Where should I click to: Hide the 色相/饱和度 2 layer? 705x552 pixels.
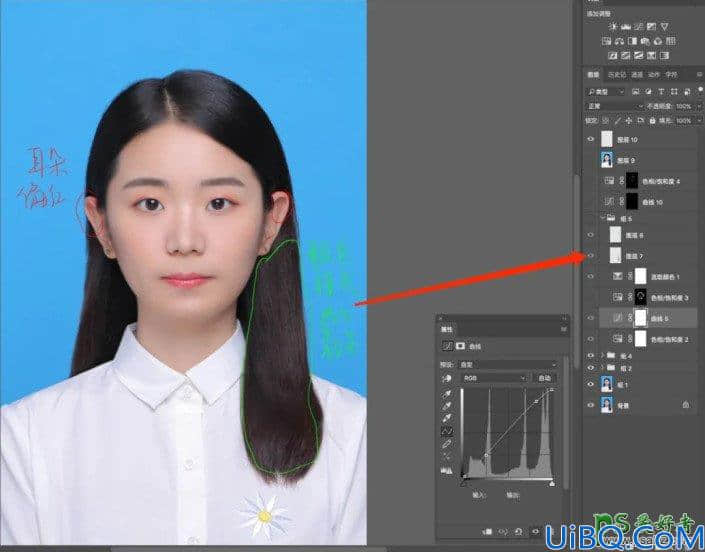591,339
